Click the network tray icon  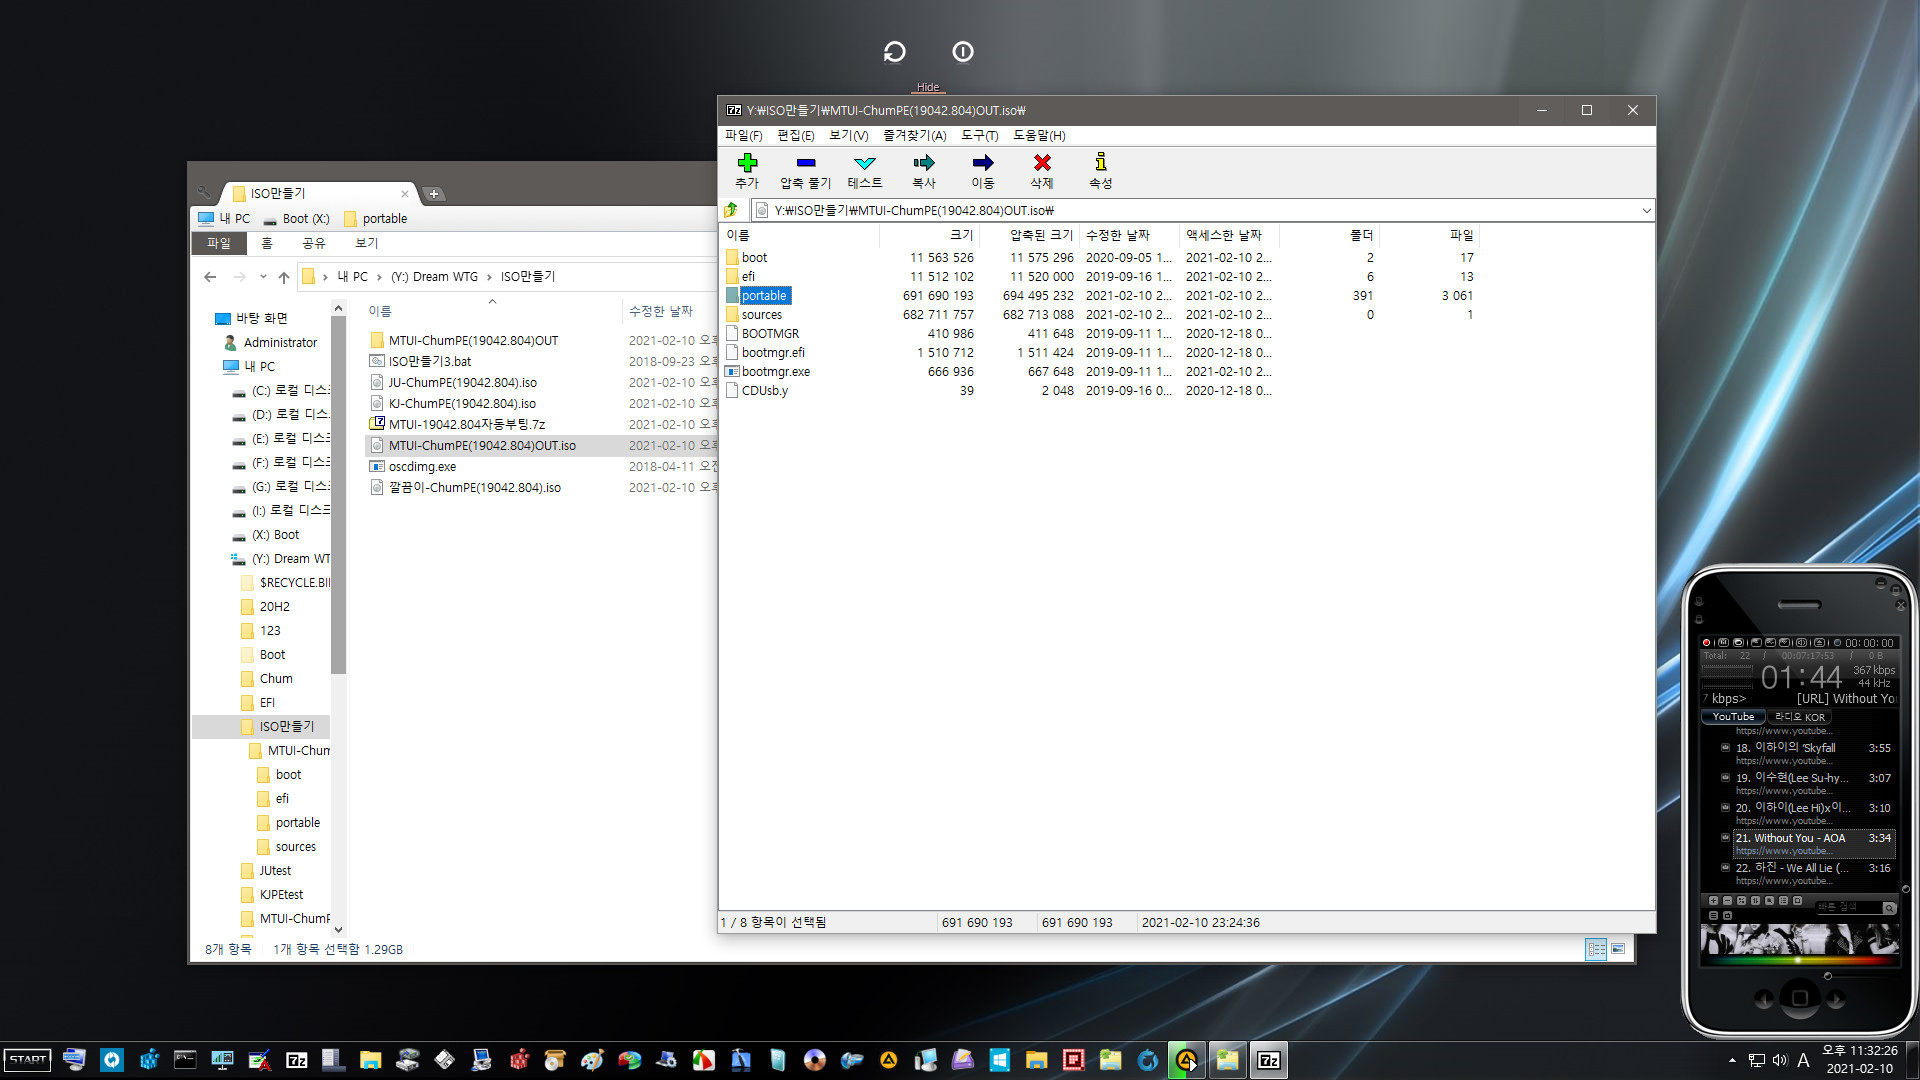click(x=1757, y=1060)
